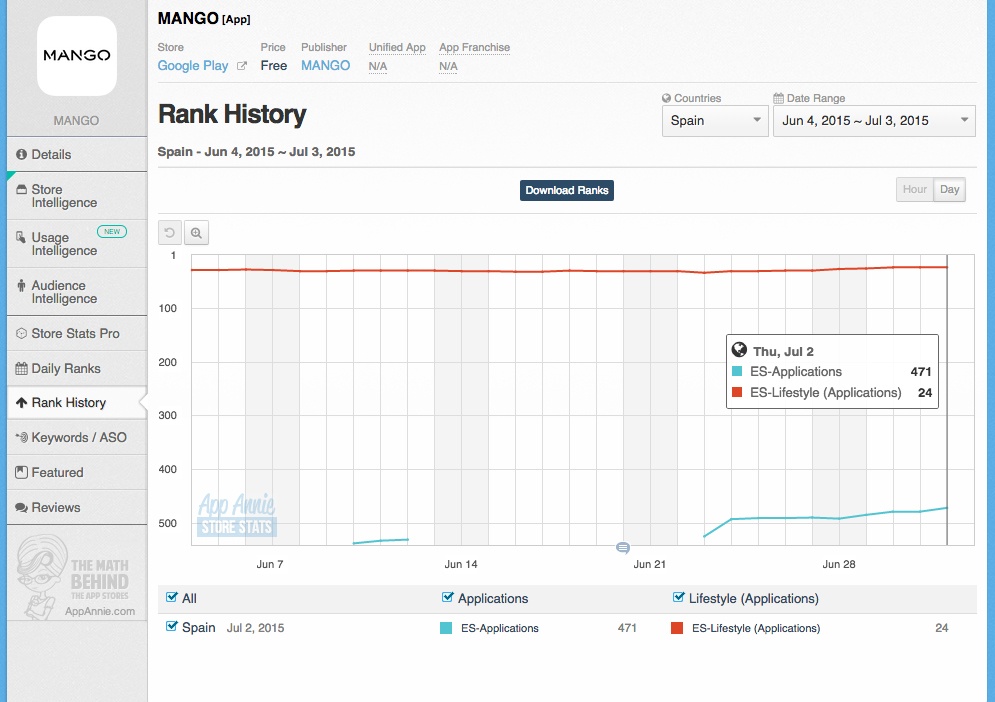Screen dimensions: 995x702
Task: Click the cyan ES-Applications legend swatch
Action: click(x=446, y=628)
